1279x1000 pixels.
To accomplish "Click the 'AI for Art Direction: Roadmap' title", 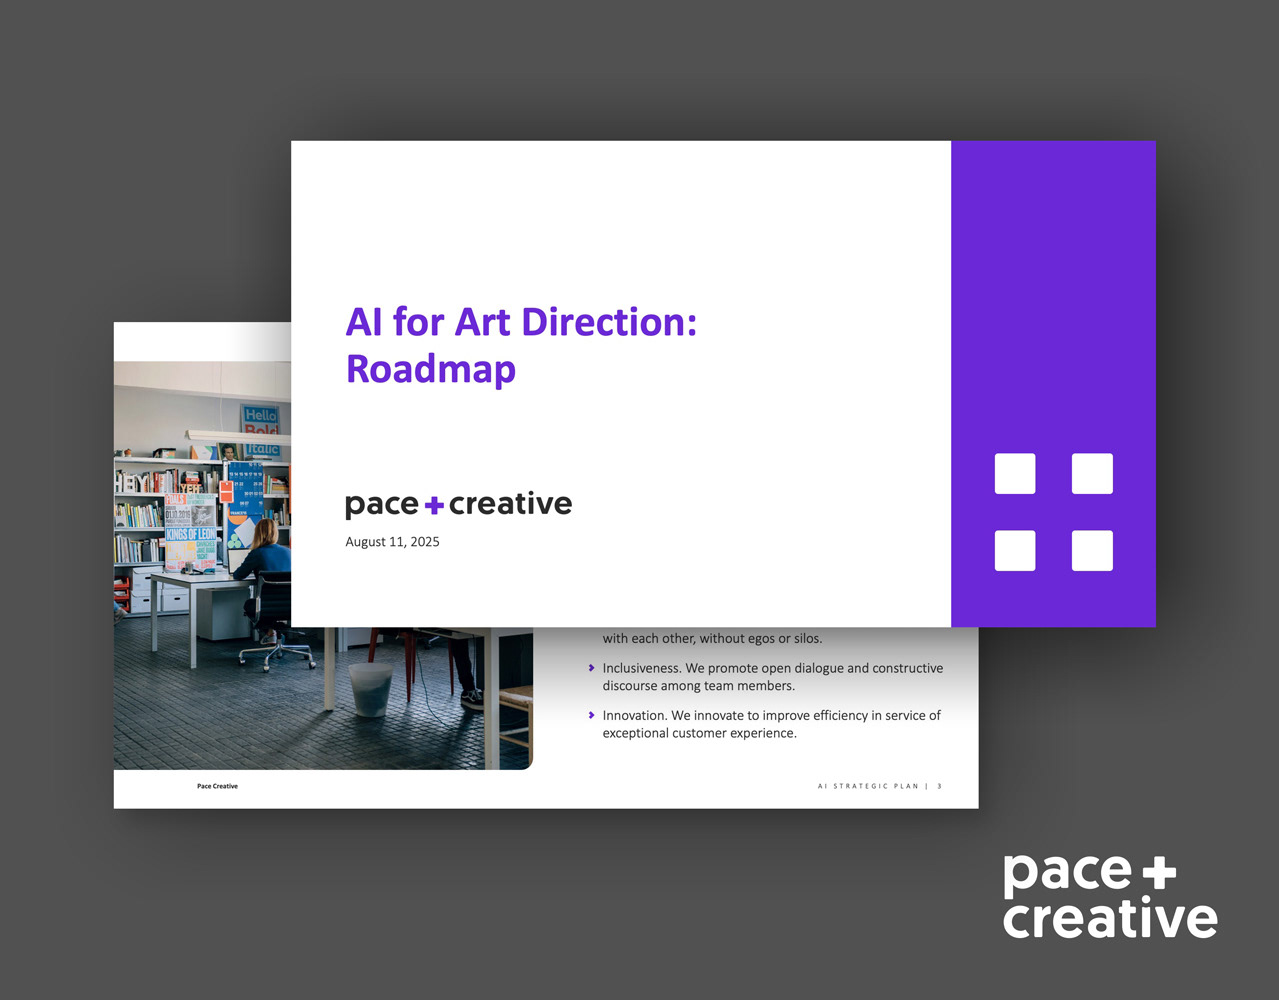I will tap(521, 346).
